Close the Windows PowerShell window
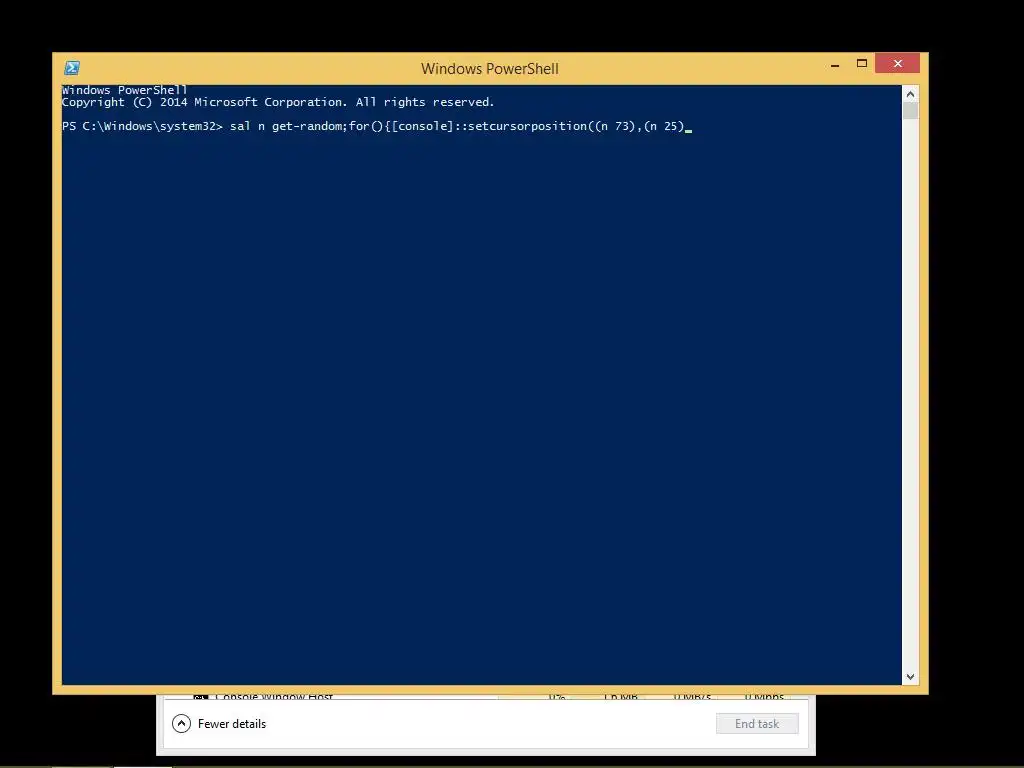Viewport: 1024px width, 768px height. click(x=897, y=63)
